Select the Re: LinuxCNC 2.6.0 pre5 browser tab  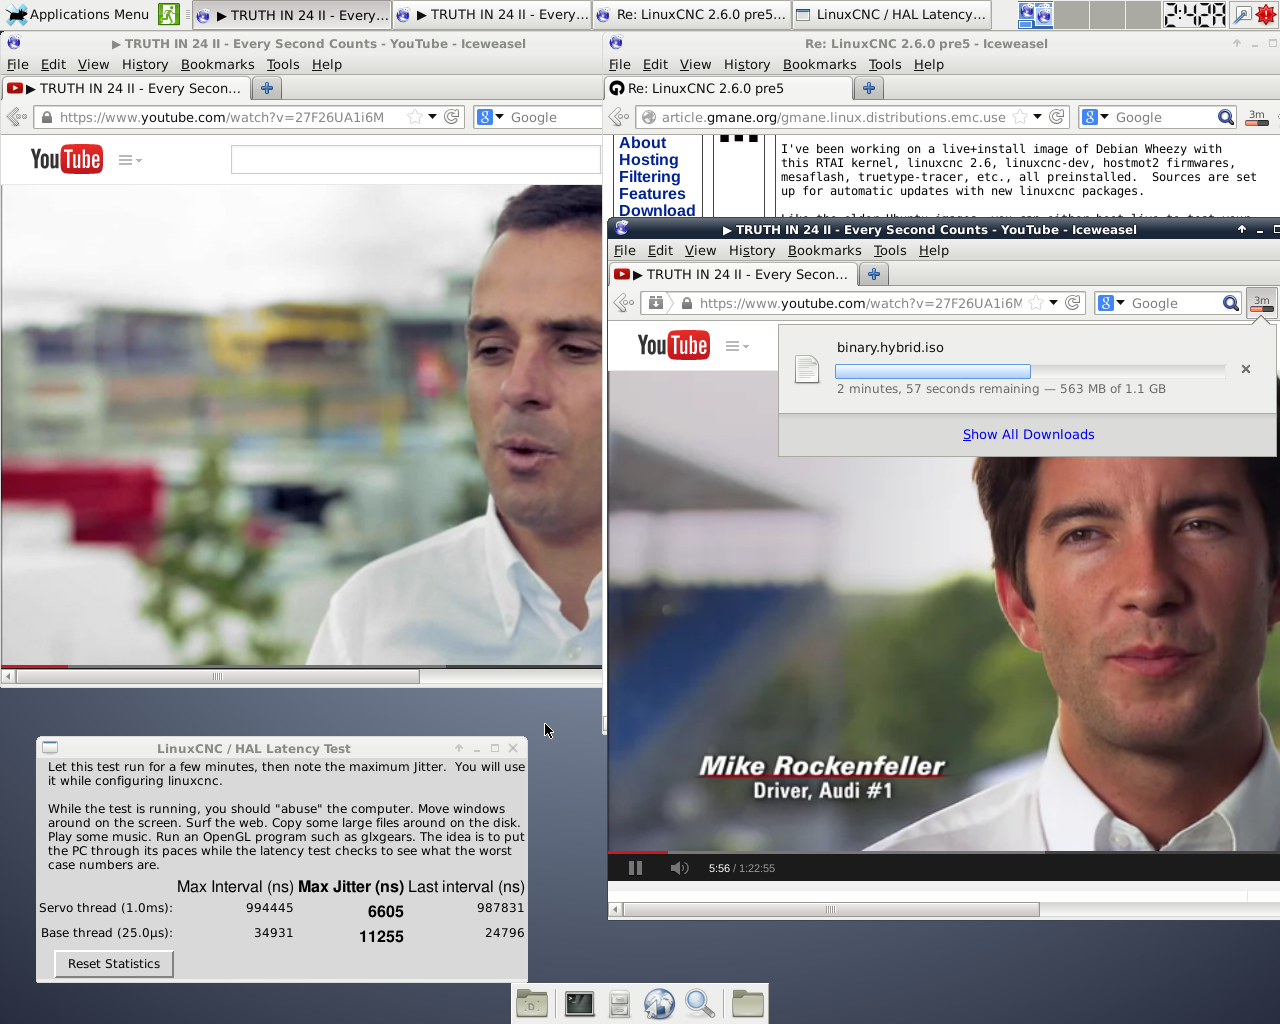[x=729, y=88]
